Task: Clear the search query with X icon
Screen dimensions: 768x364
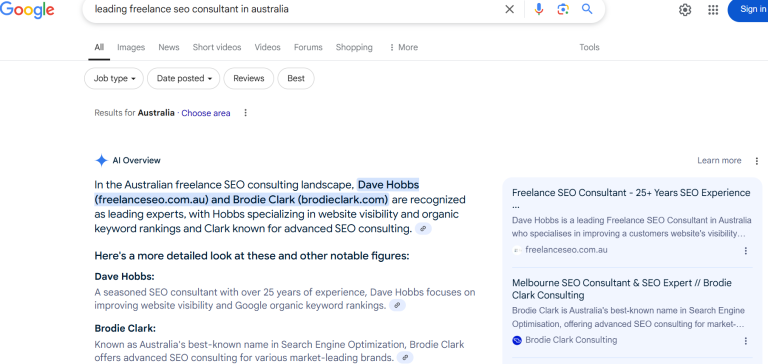Action: point(509,9)
